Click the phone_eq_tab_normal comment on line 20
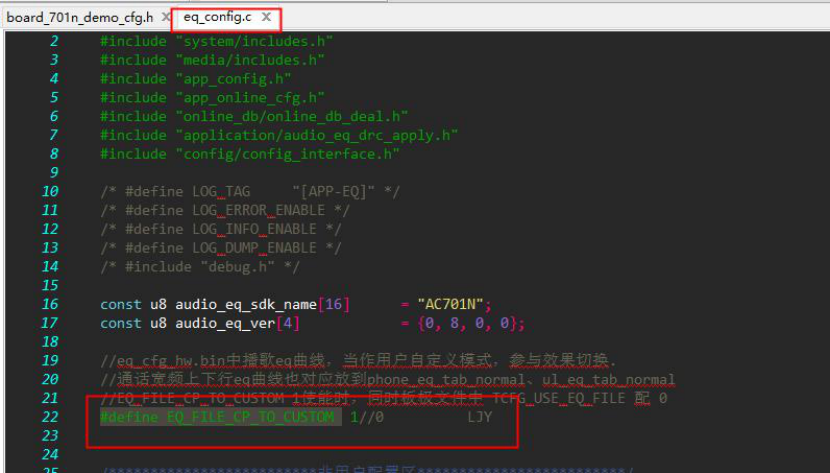The height and width of the screenshot is (473, 830). click(x=387, y=379)
